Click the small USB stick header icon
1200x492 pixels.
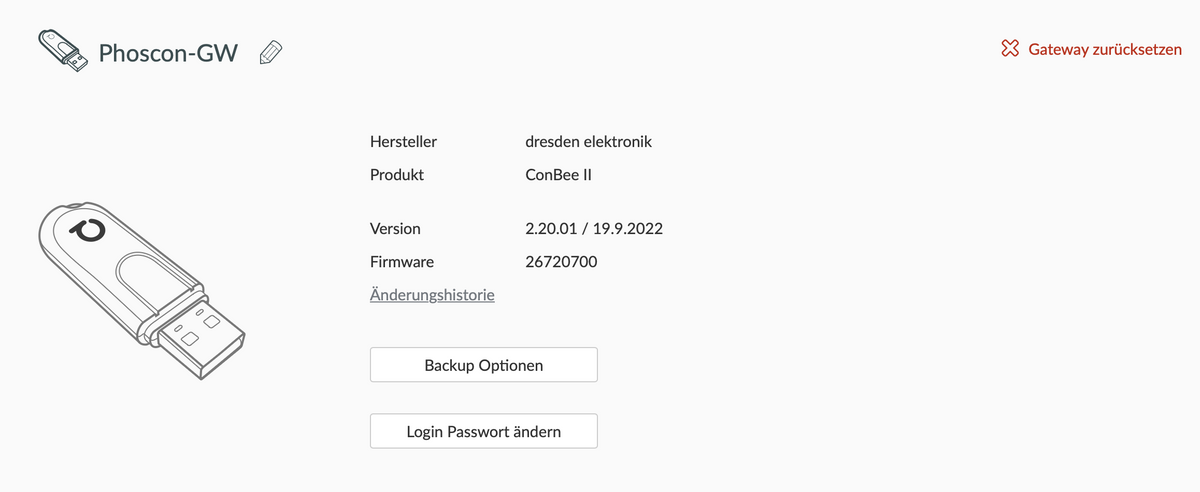[x=62, y=50]
